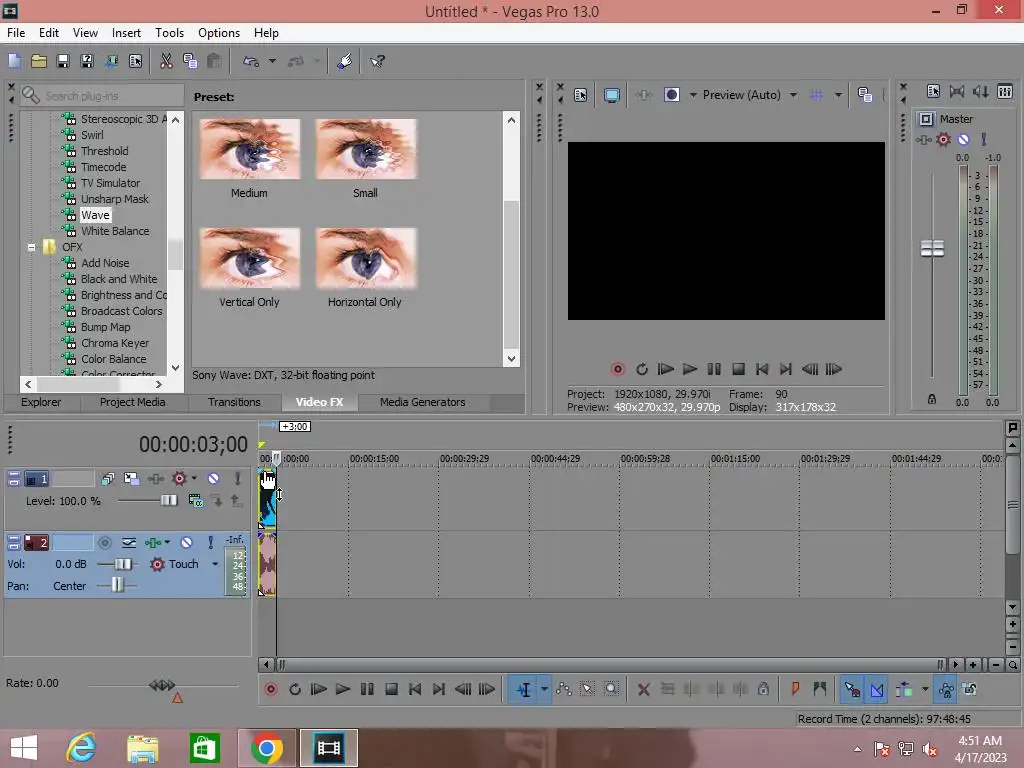1024x768 pixels.
Task: Select the Envelope Edit tool
Action: click(x=564, y=689)
